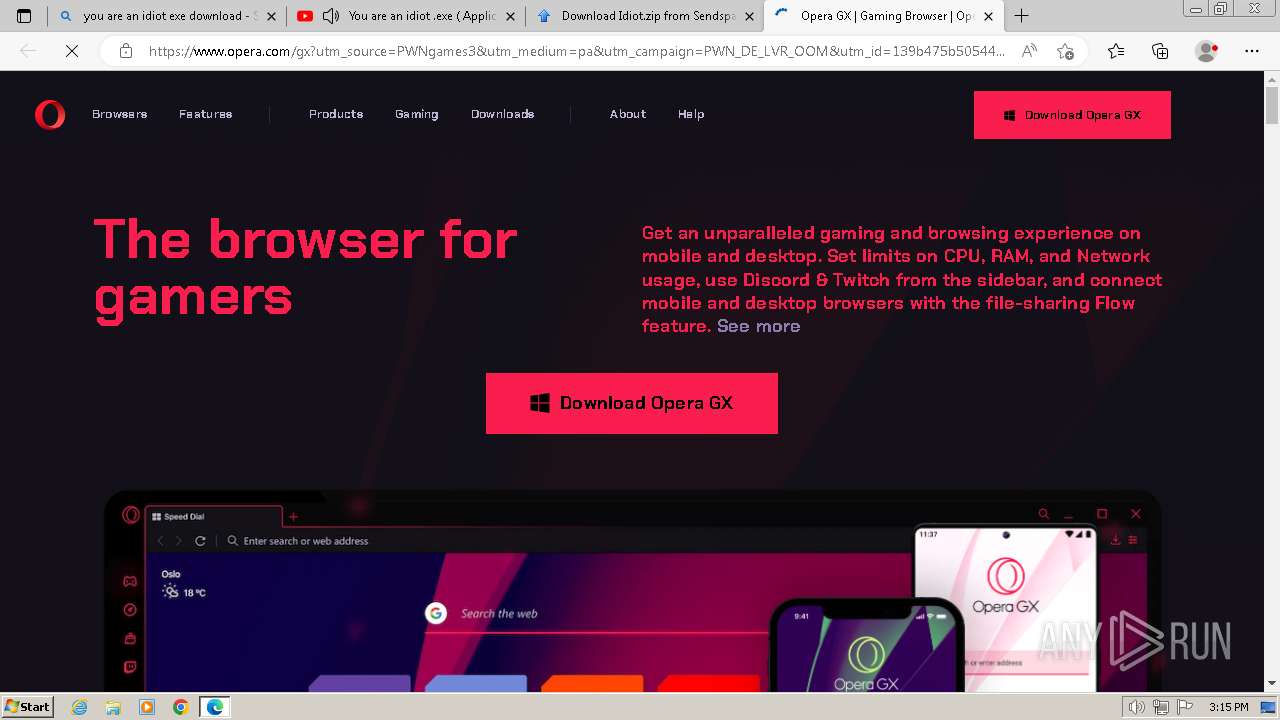1280x720 pixels.
Task: Follow the 'See more' link
Action: 758,326
